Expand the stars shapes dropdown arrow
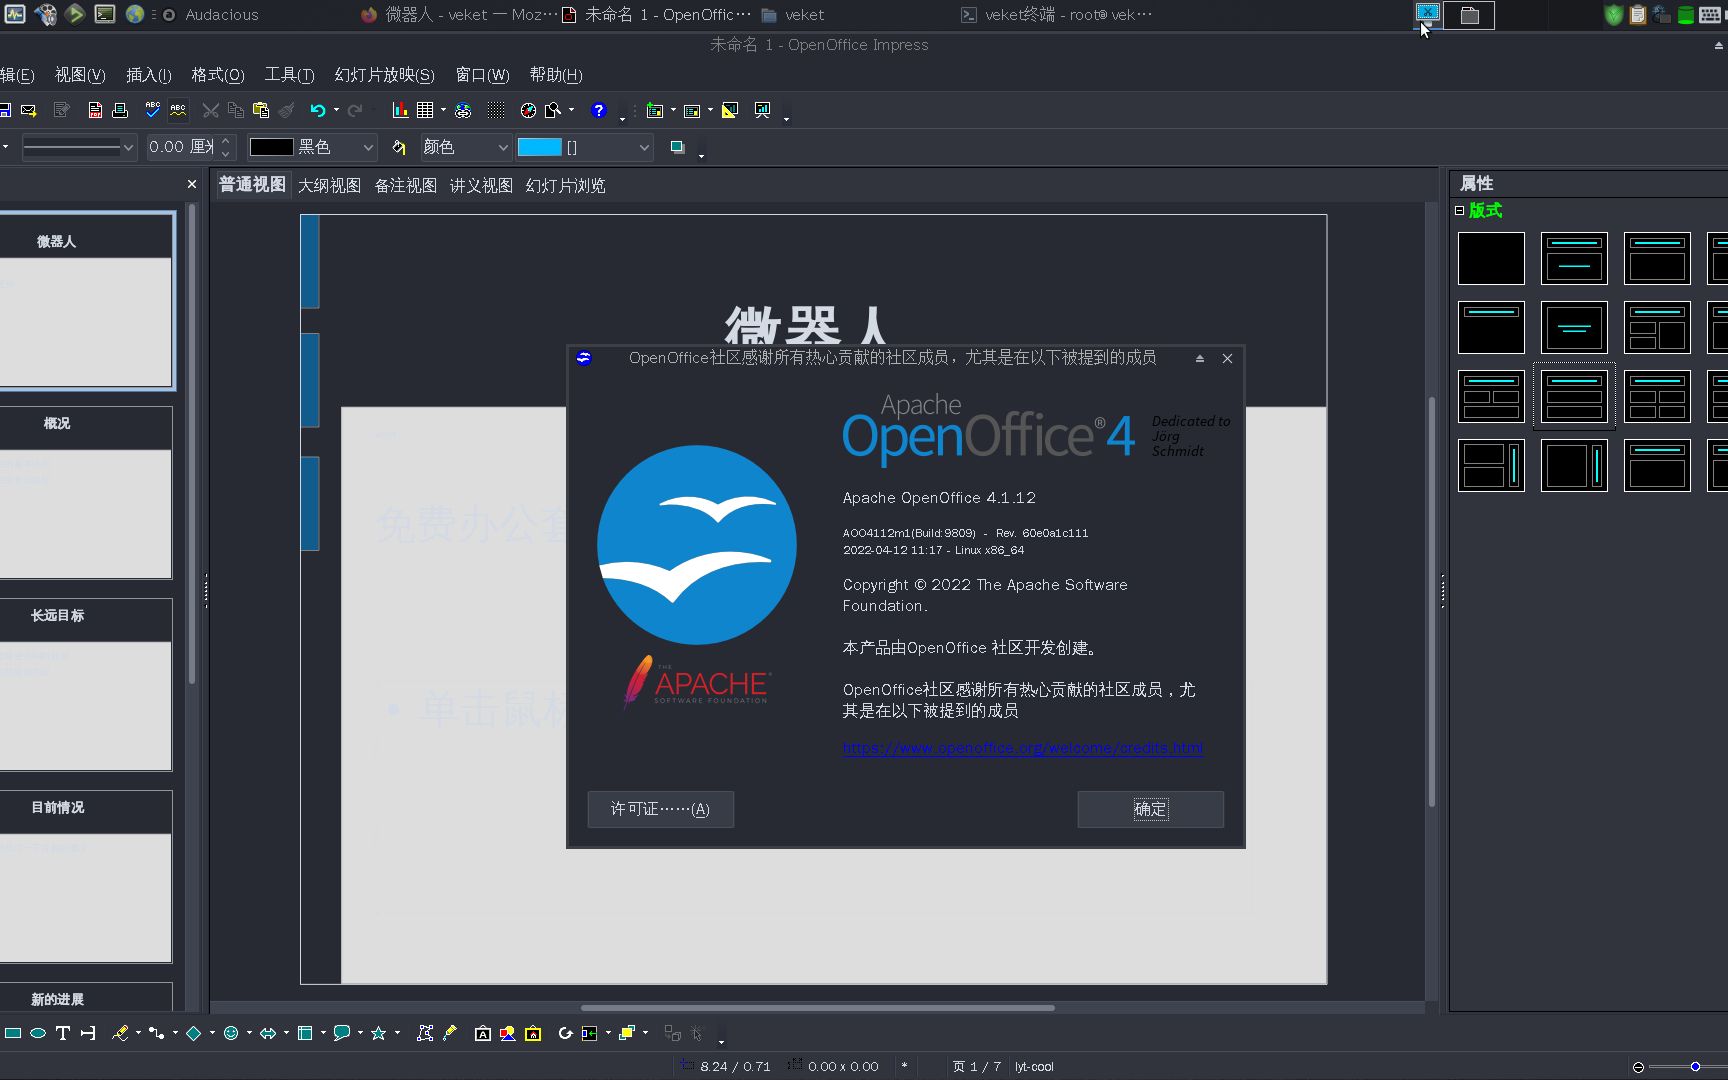This screenshot has width=1728, height=1080. pos(396,1033)
